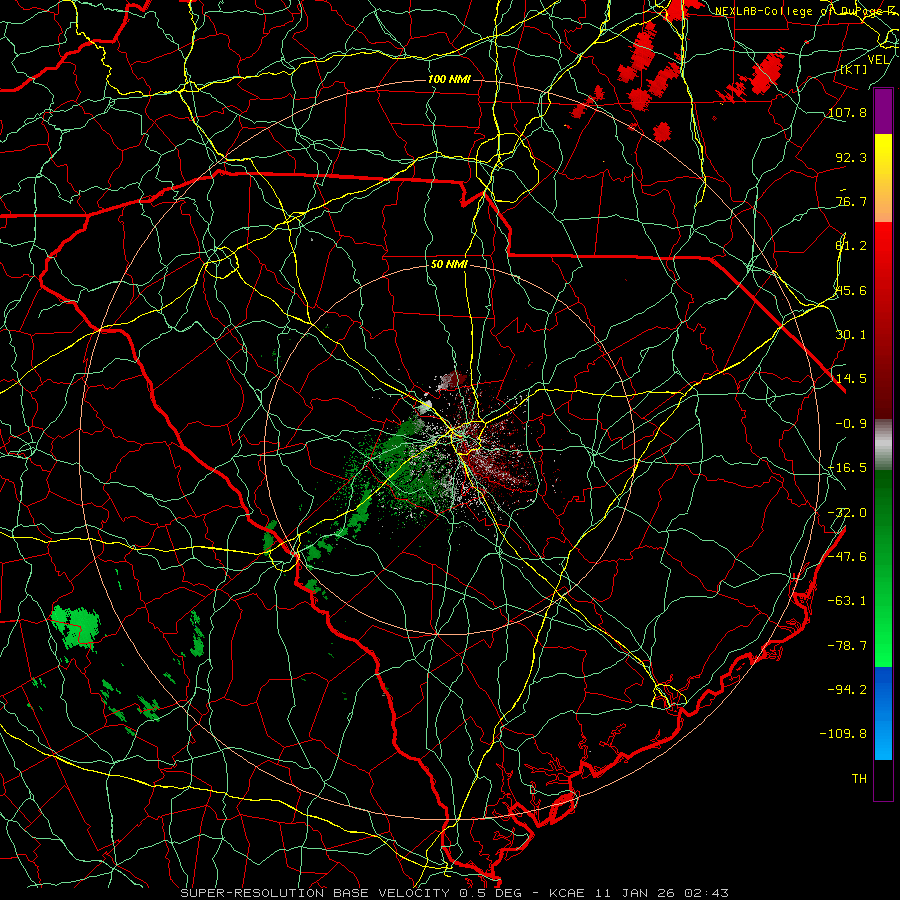Click the TH label on the legend
The width and height of the screenshot is (900, 900).
pos(859,779)
